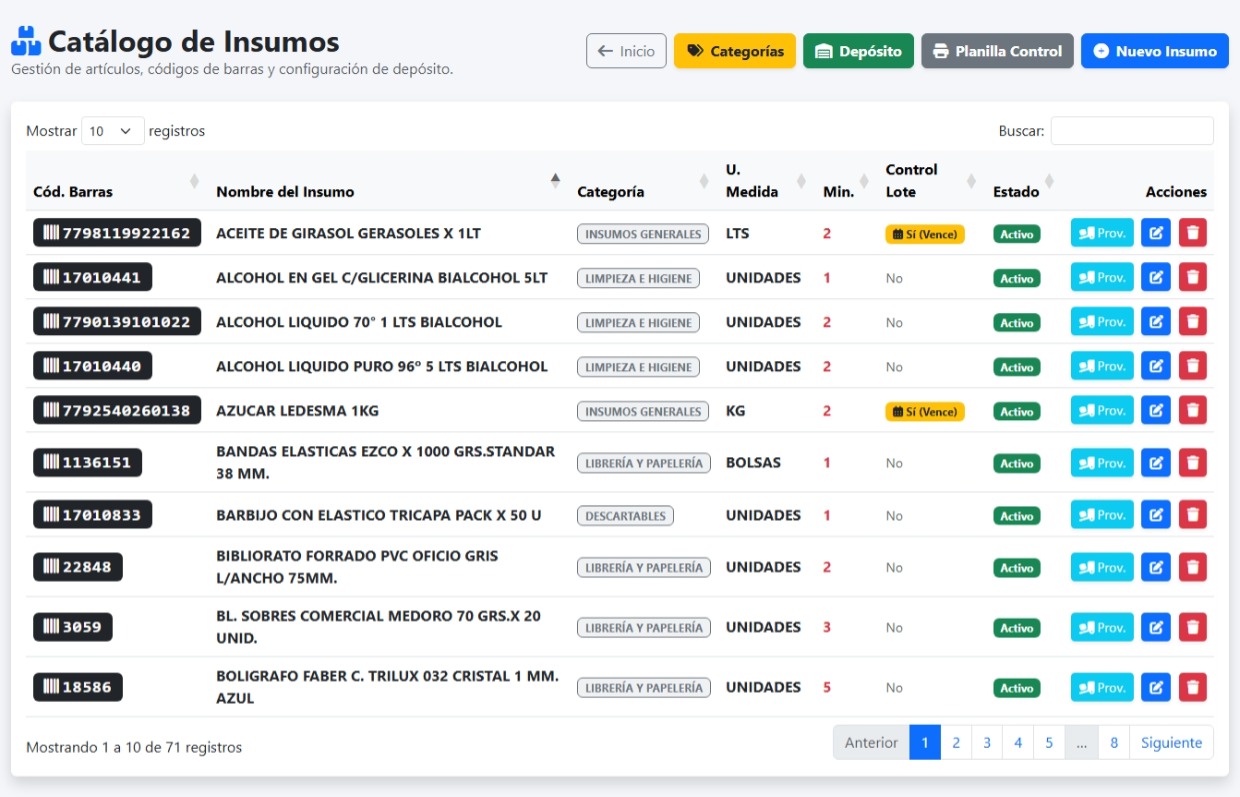Open the Depósito configuration

click(x=858, y=51)
